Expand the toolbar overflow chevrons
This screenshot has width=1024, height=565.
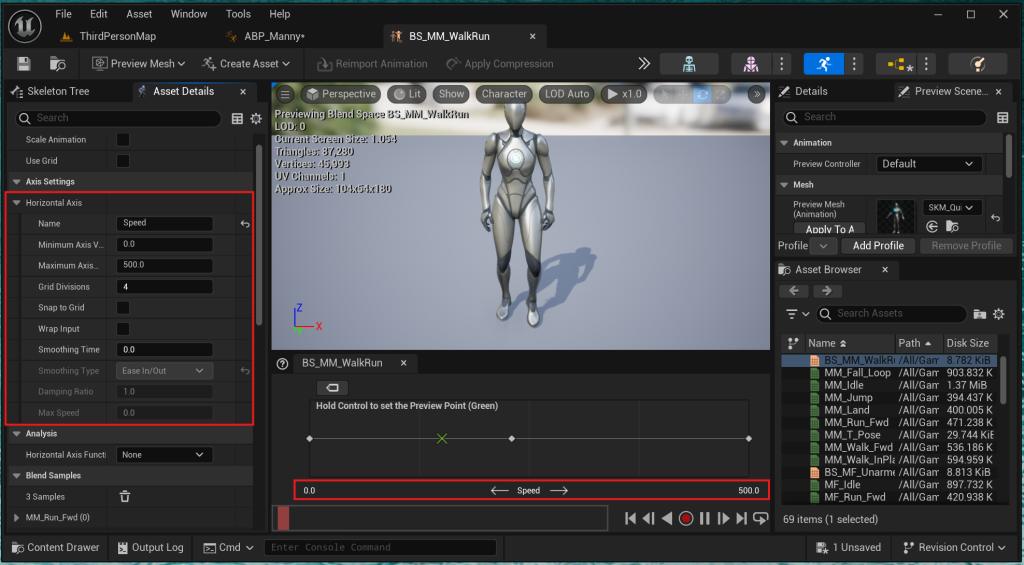644,63
